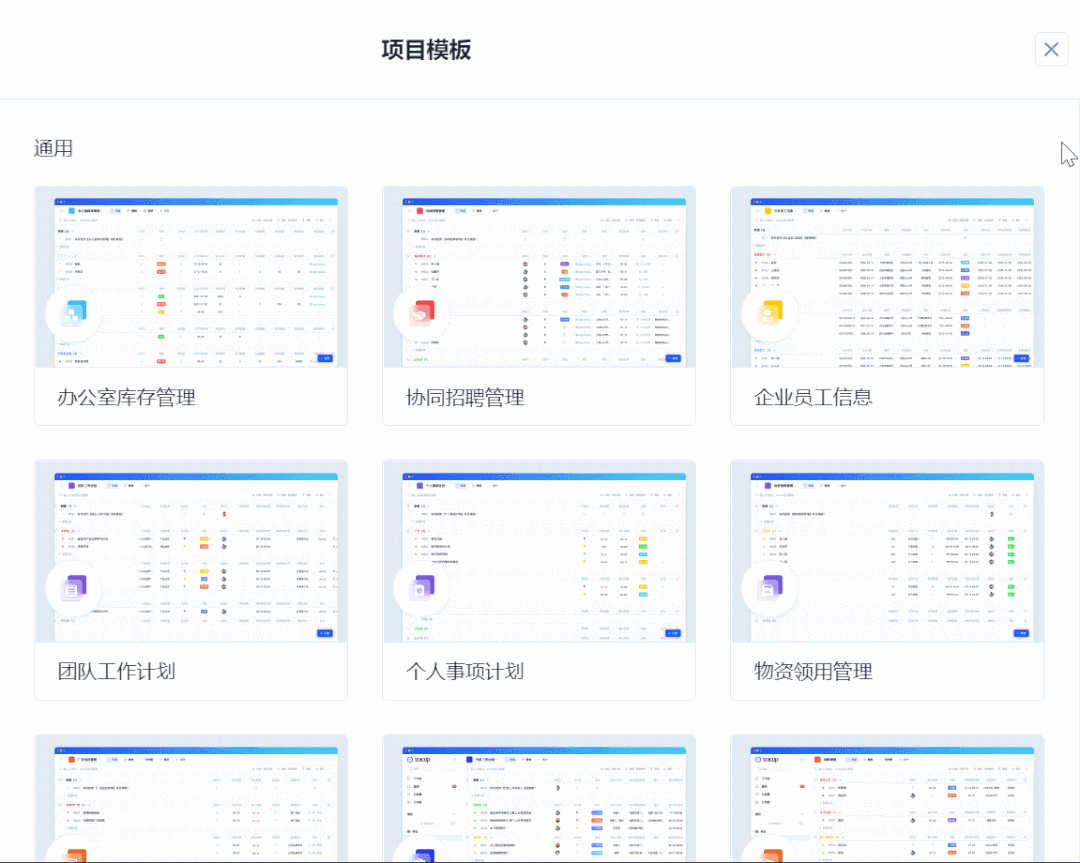The image size is (1080, 863).
Task: Click the red 协同招聘管理 template badge icon
Action: click(422, 314)
